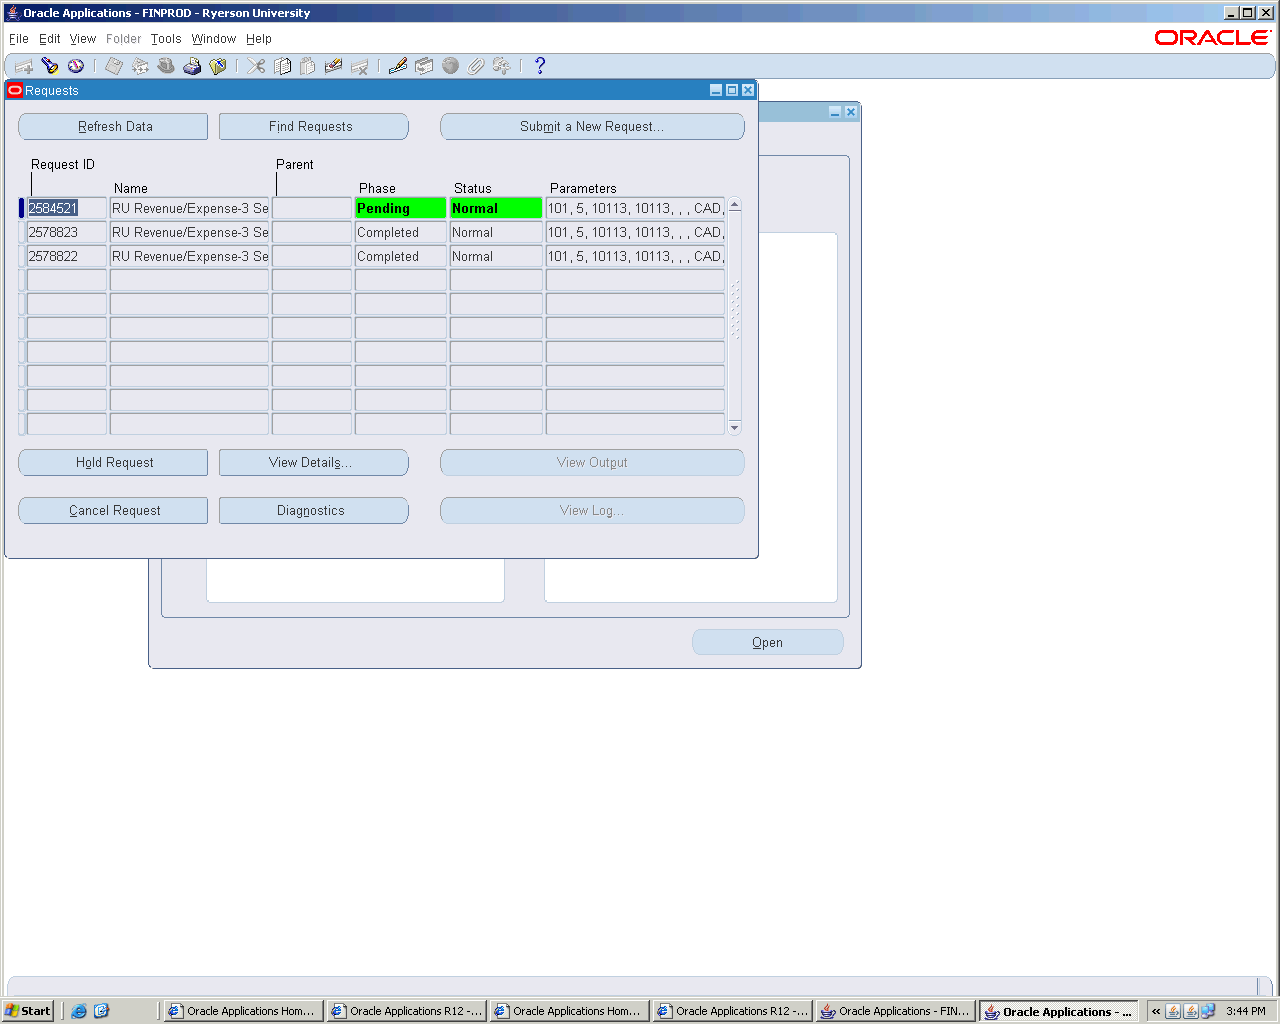Image resolution: width=1280 pixels, height=1024 pixels.
Task: Click the Find flashlight toolbar icon
Action: pos(50,66)
